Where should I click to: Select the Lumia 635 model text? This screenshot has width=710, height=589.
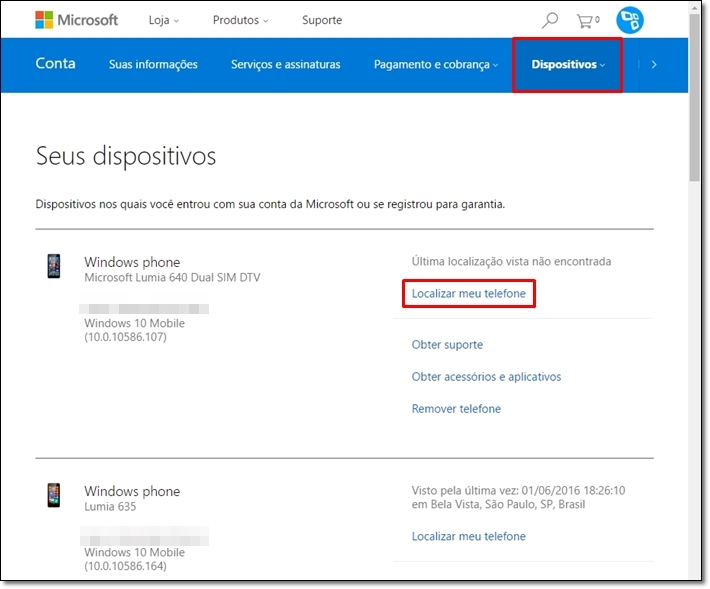click(x=110, y=506)
